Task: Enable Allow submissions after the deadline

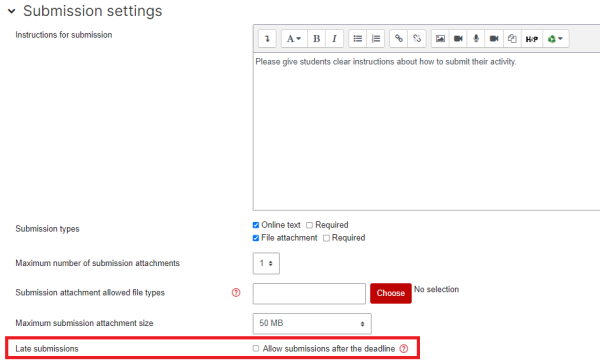Action: coord(256,348)
